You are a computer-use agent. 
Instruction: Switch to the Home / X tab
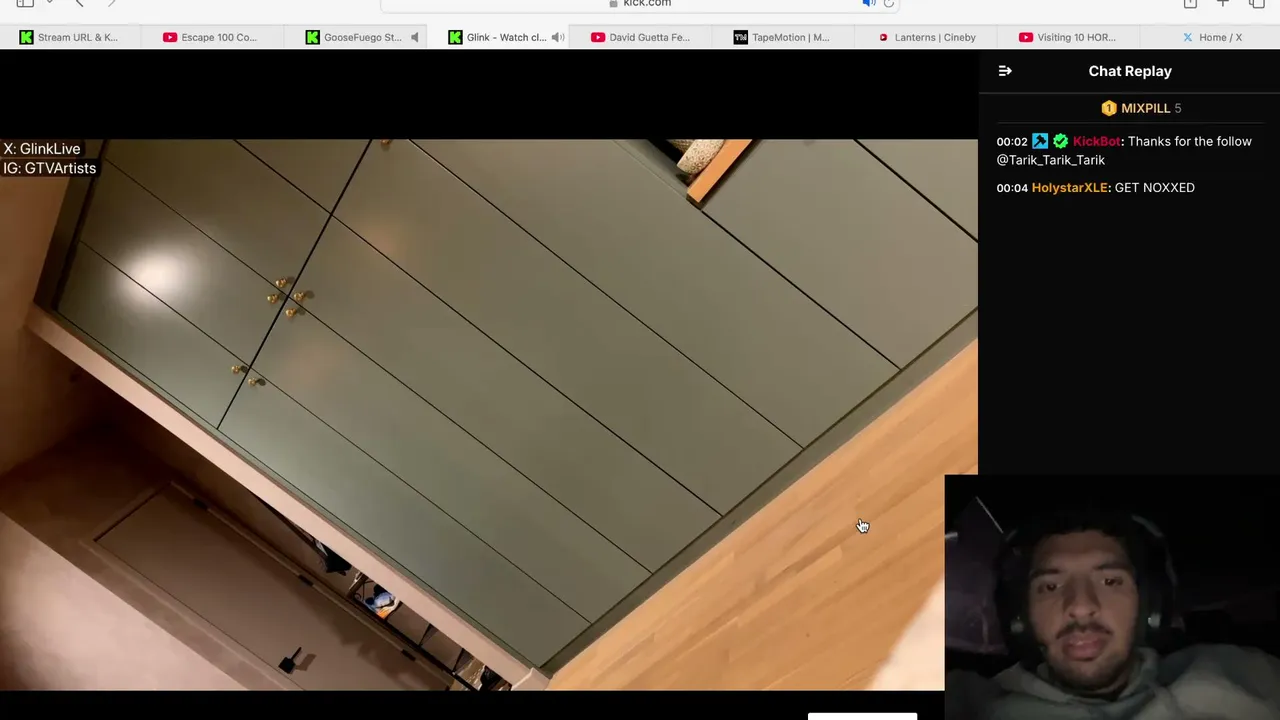(1211, 37)
